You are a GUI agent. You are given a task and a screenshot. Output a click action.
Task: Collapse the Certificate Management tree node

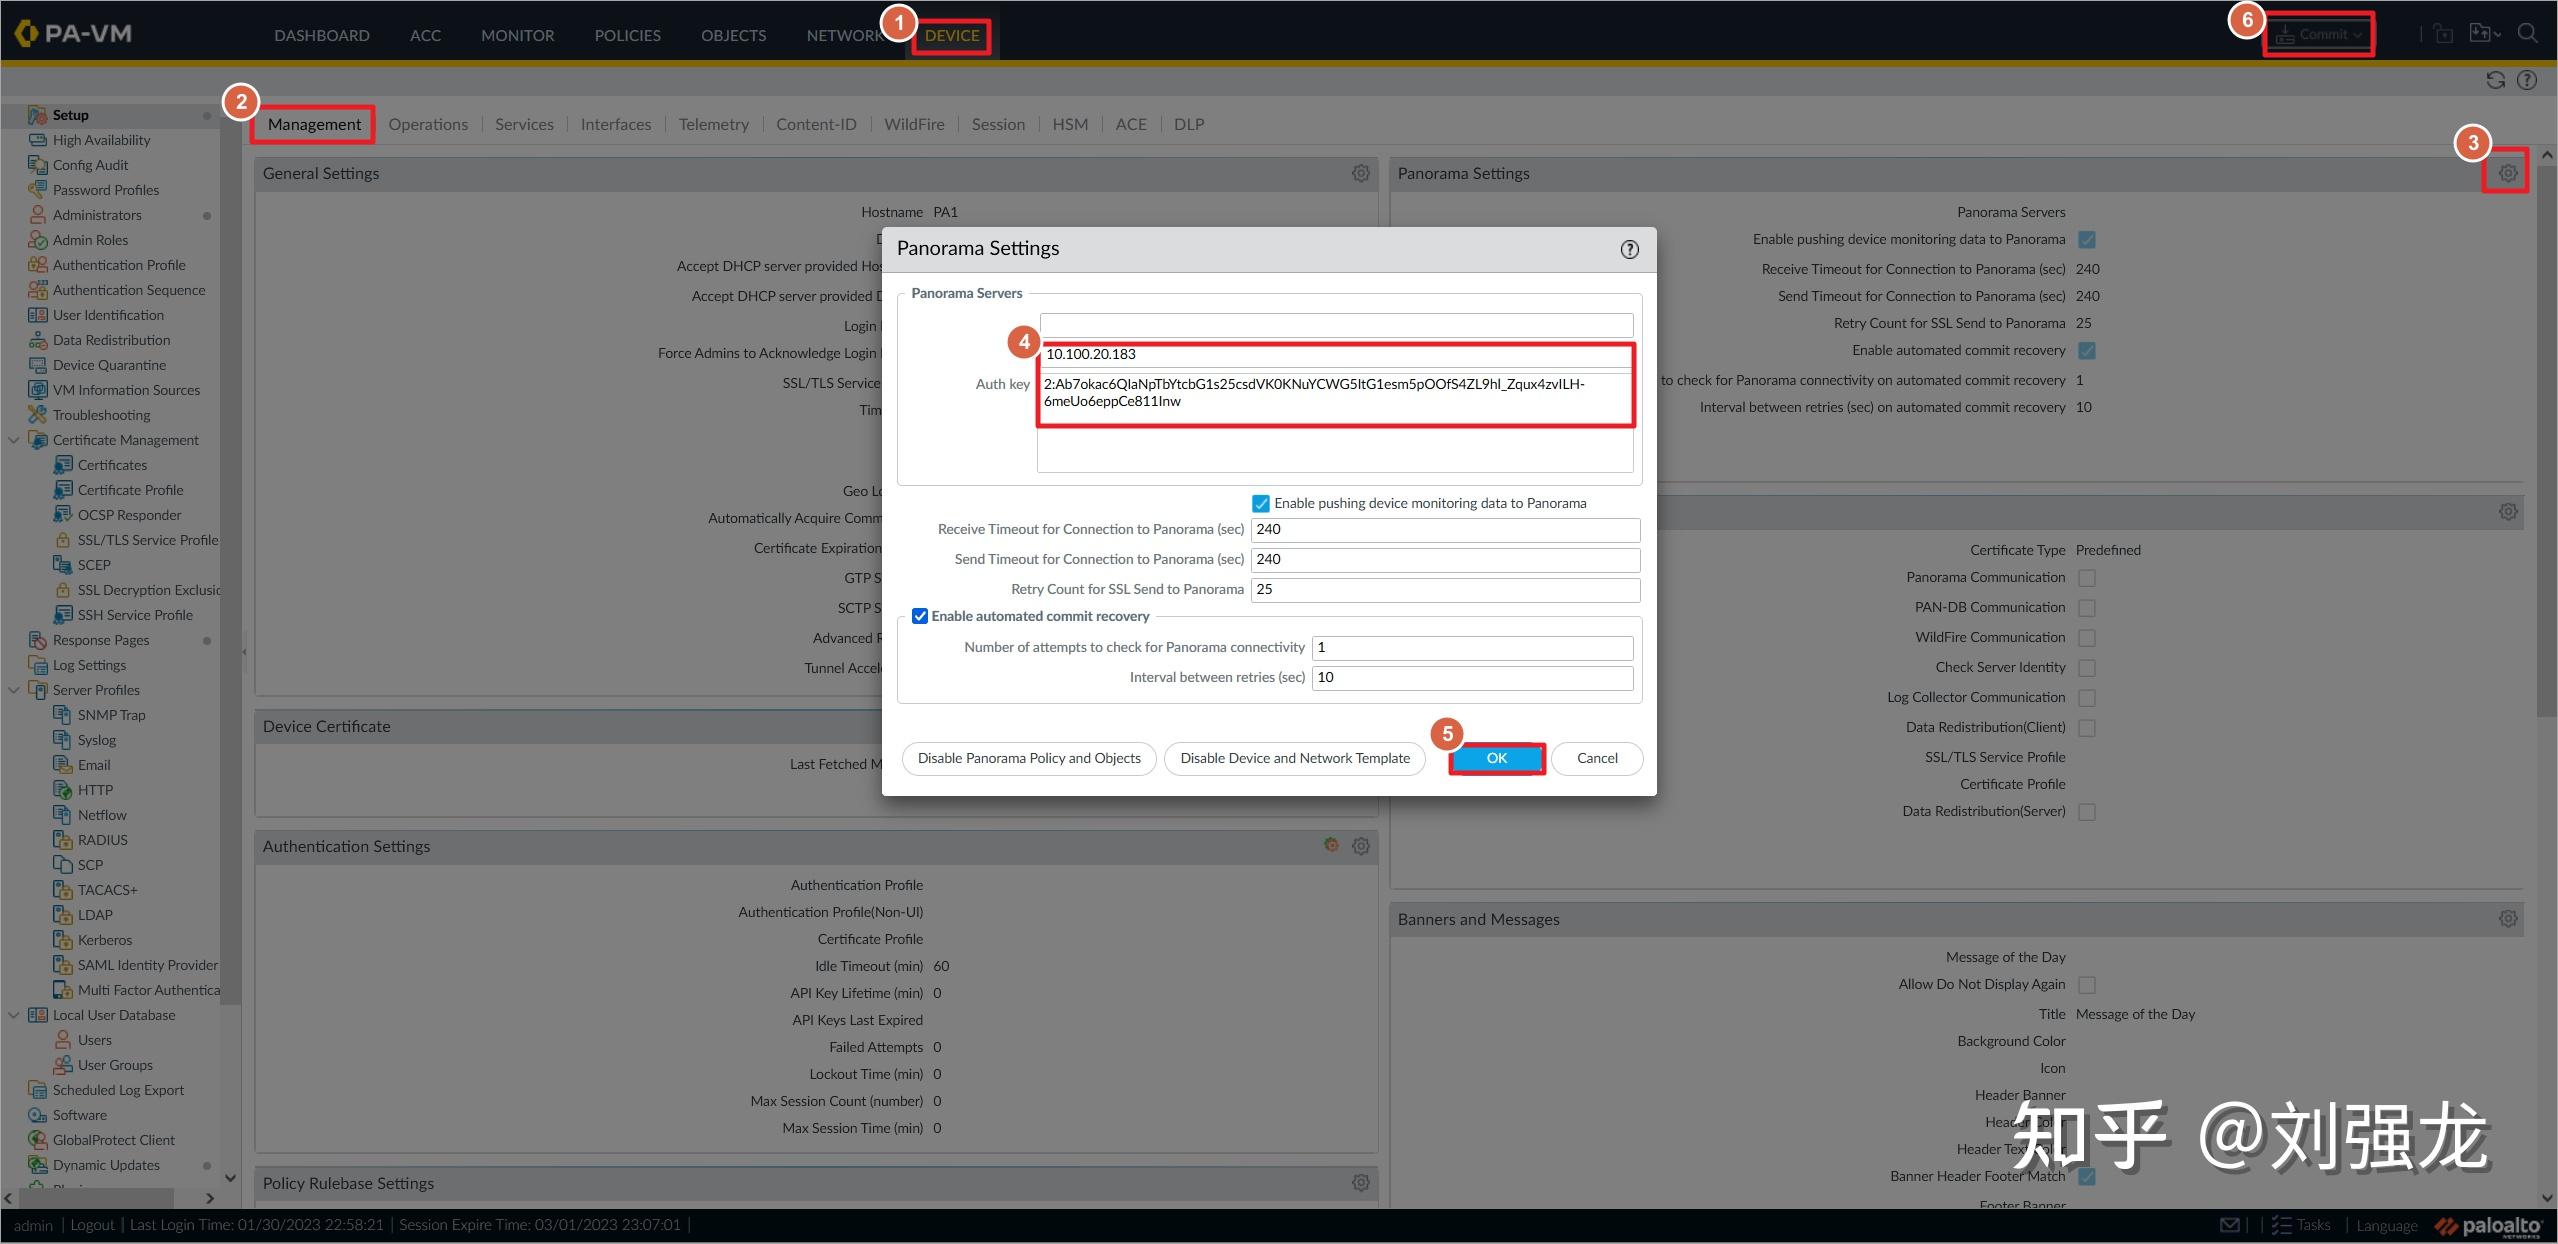tap(14, 440)
